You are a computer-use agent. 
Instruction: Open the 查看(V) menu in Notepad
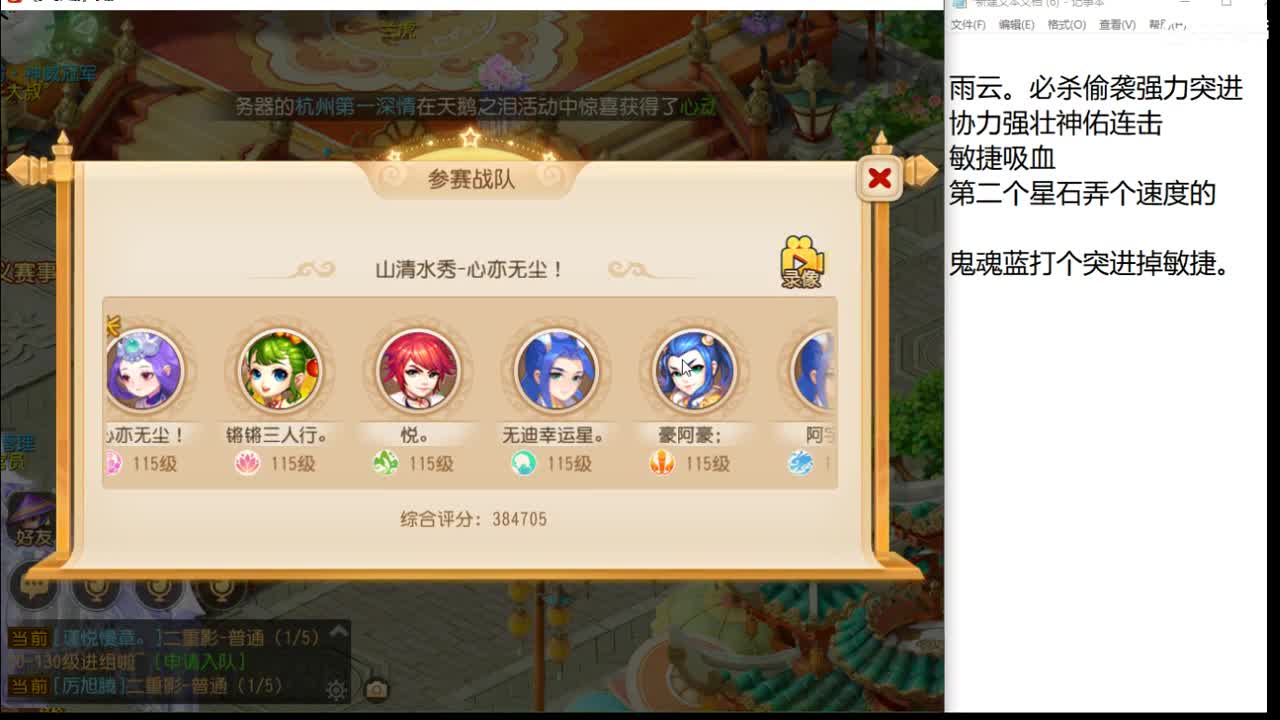[x=1117, y=25]
